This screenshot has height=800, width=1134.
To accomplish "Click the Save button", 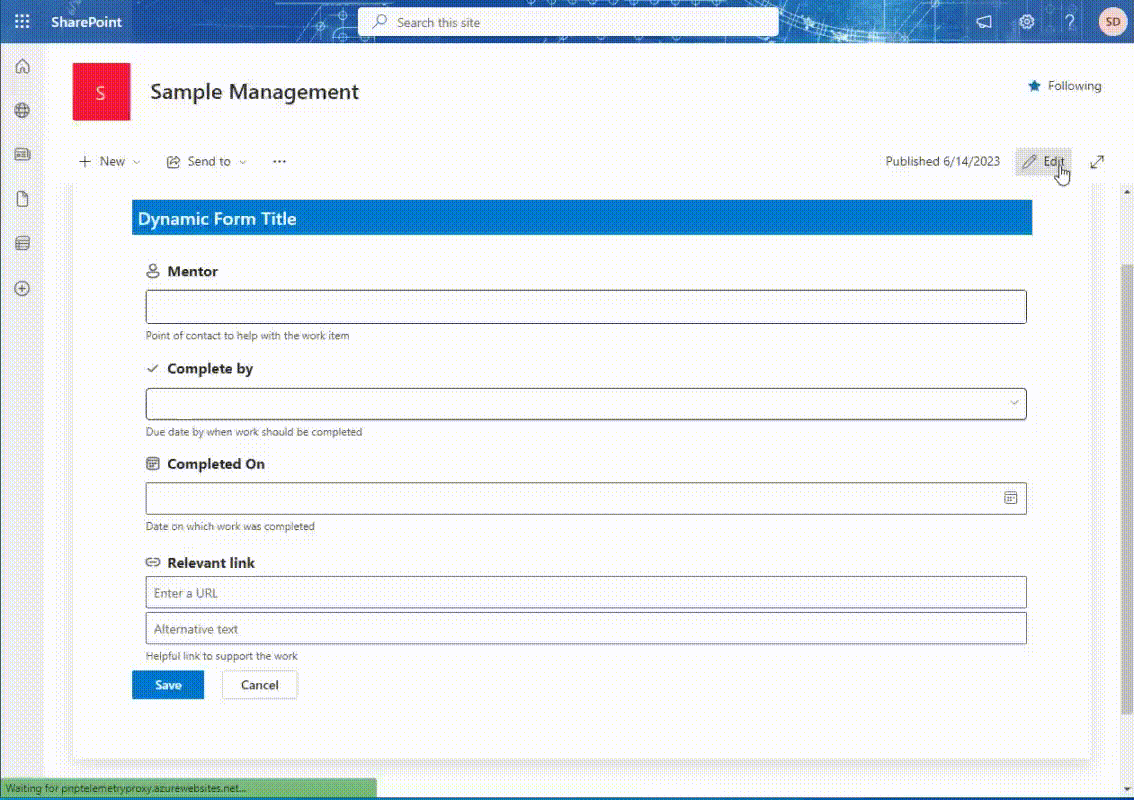I will click(168, 685).
